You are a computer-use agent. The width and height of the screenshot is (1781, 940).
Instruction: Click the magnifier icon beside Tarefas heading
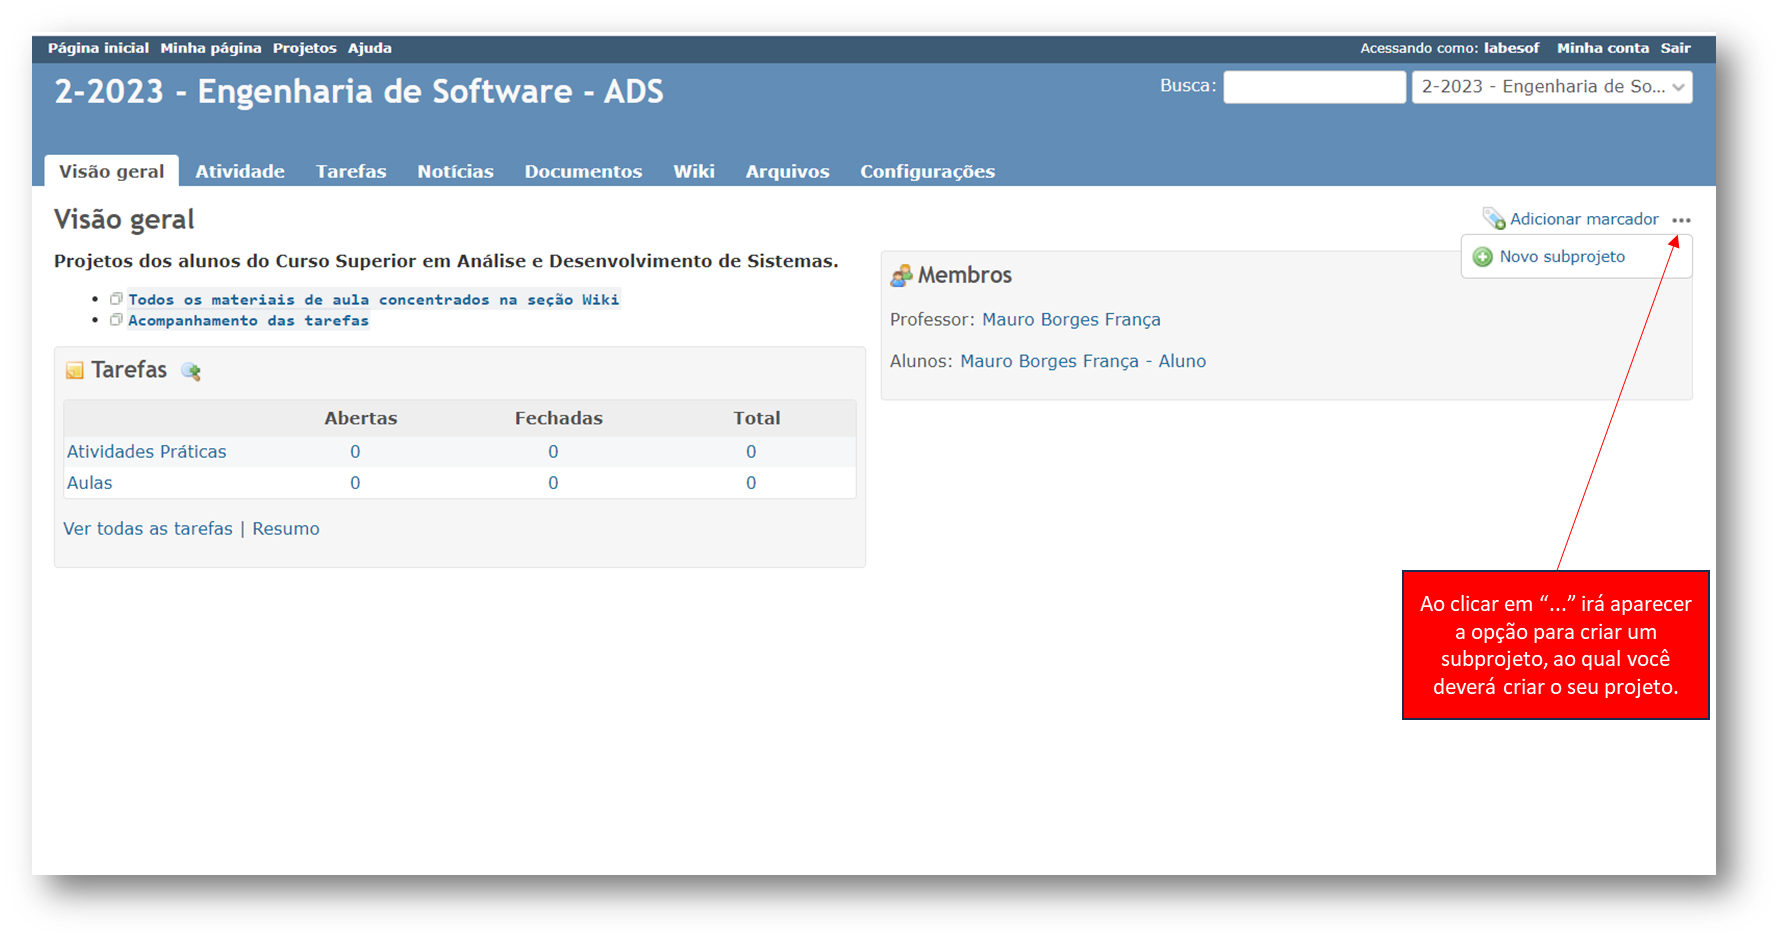pyautogui.click(x=191, y=371)
